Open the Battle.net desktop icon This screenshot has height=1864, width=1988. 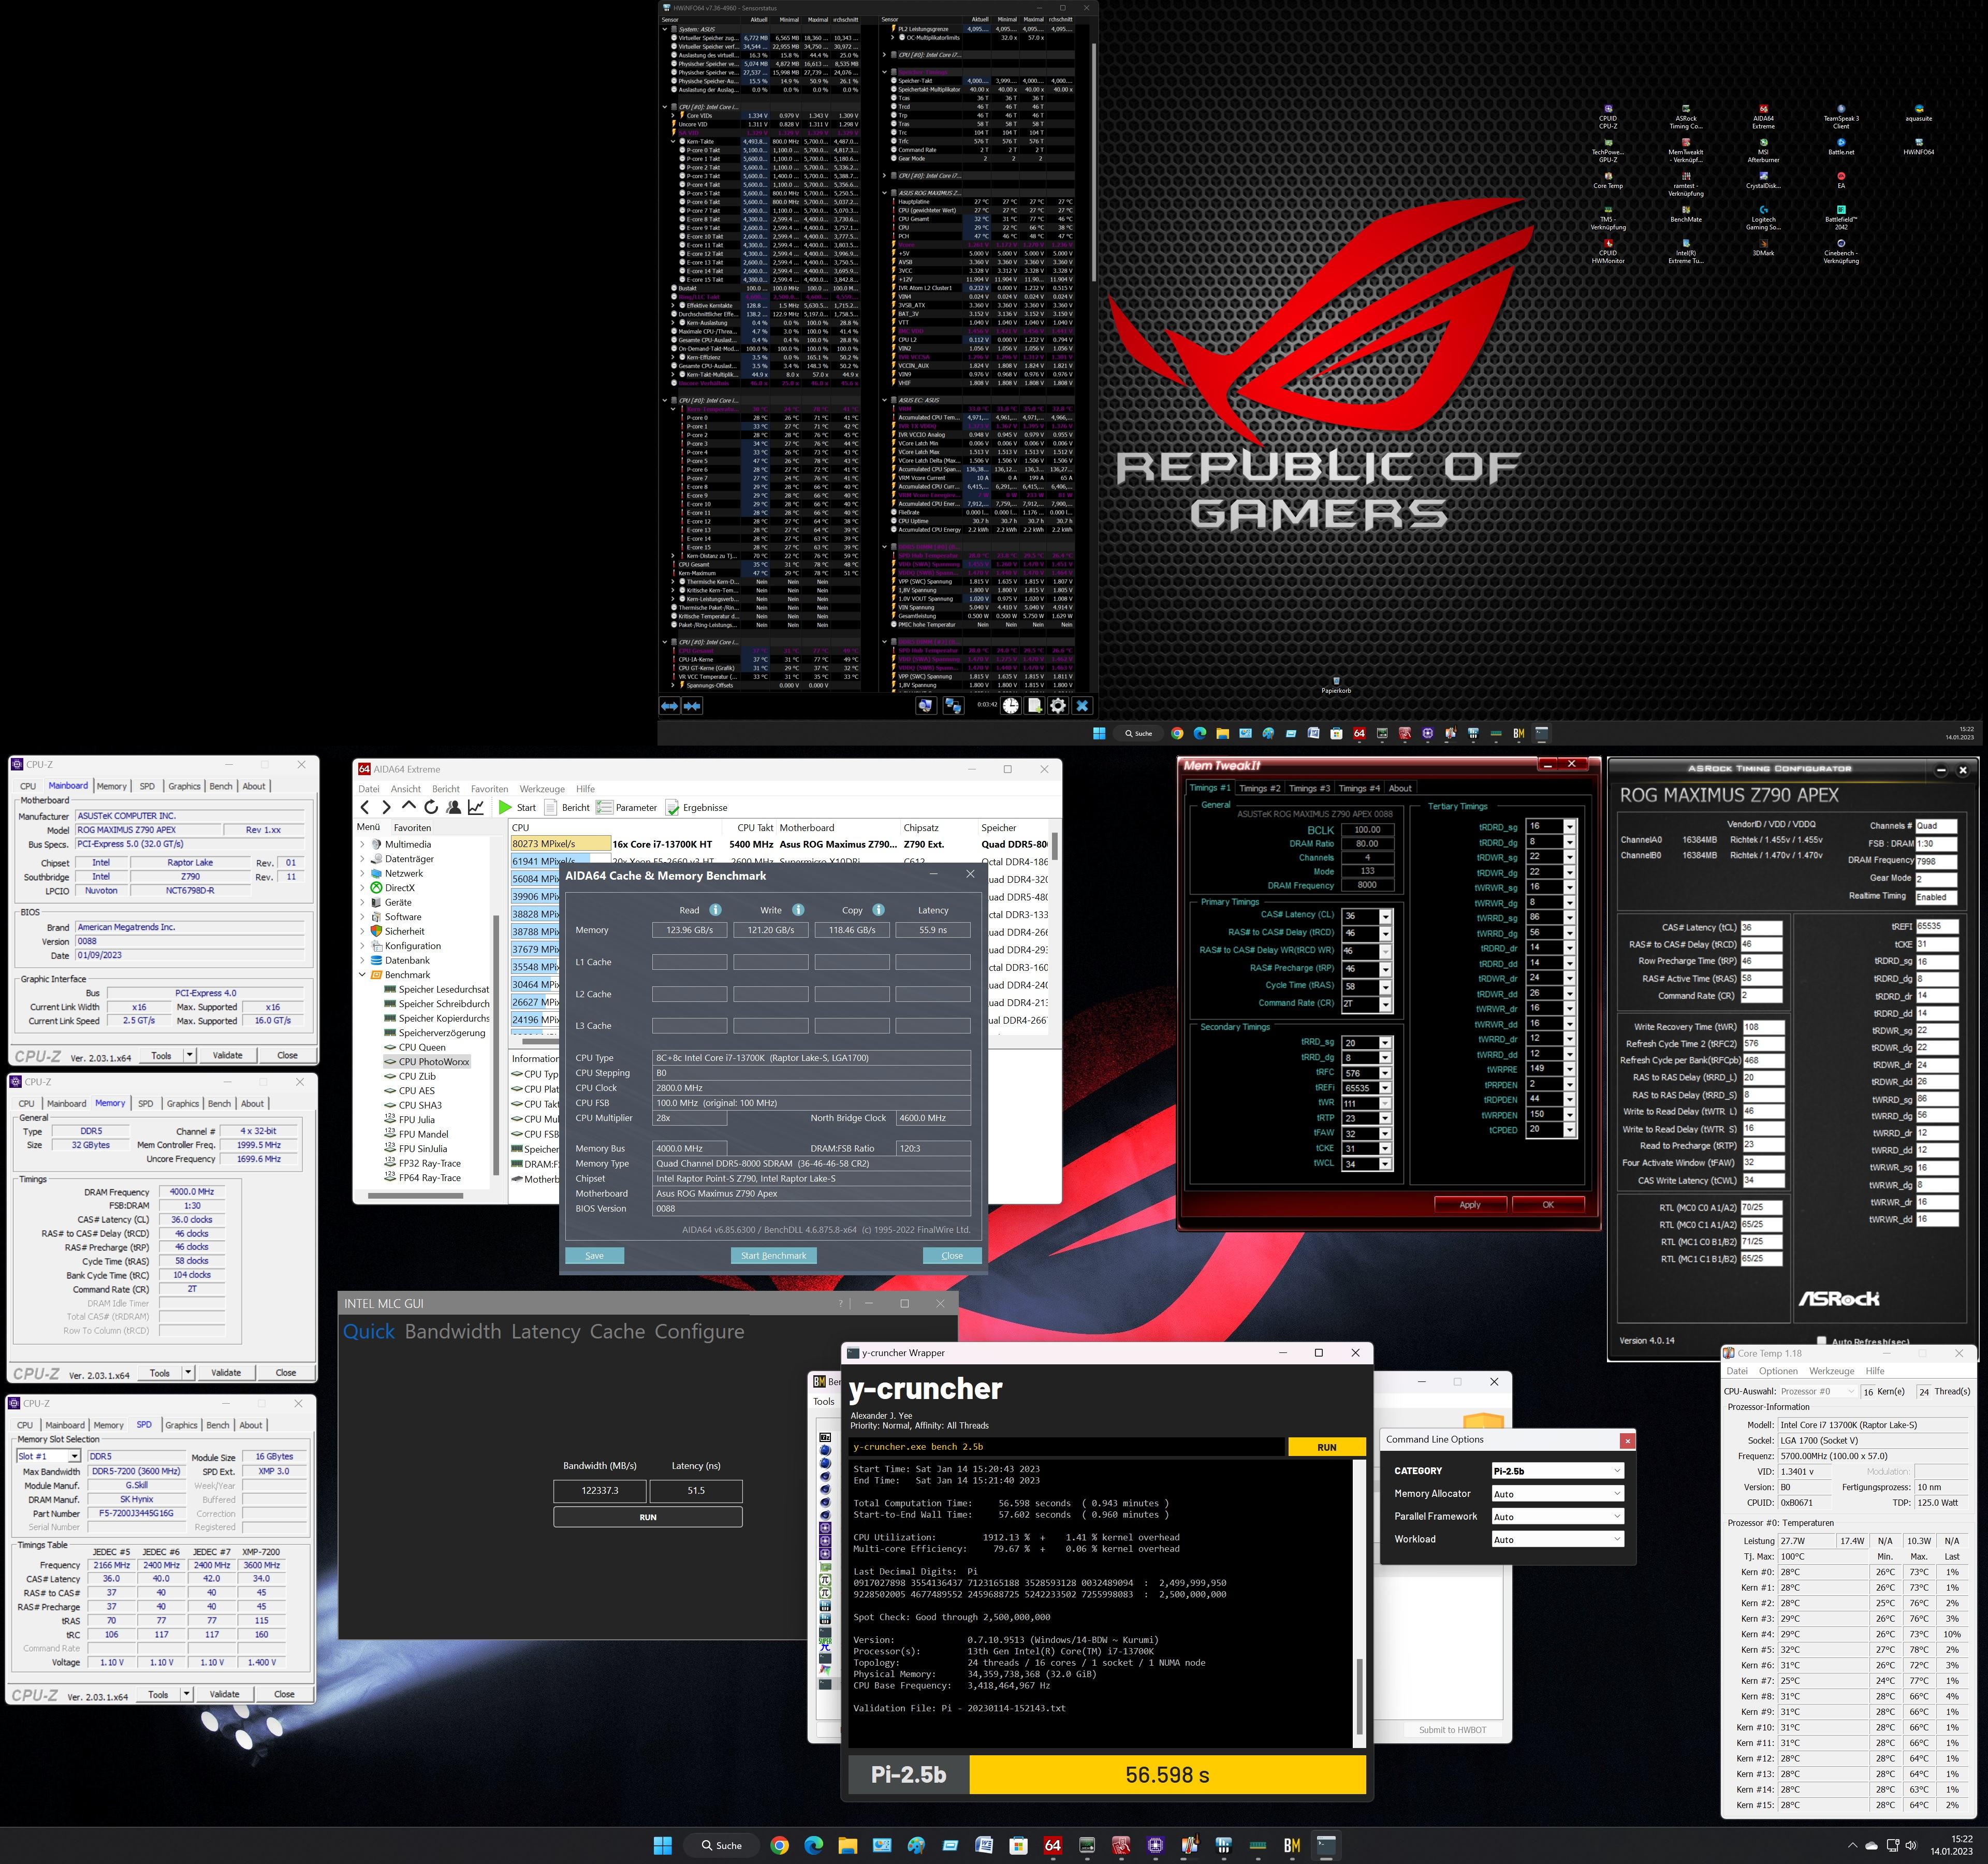(x=1841, y=146)
